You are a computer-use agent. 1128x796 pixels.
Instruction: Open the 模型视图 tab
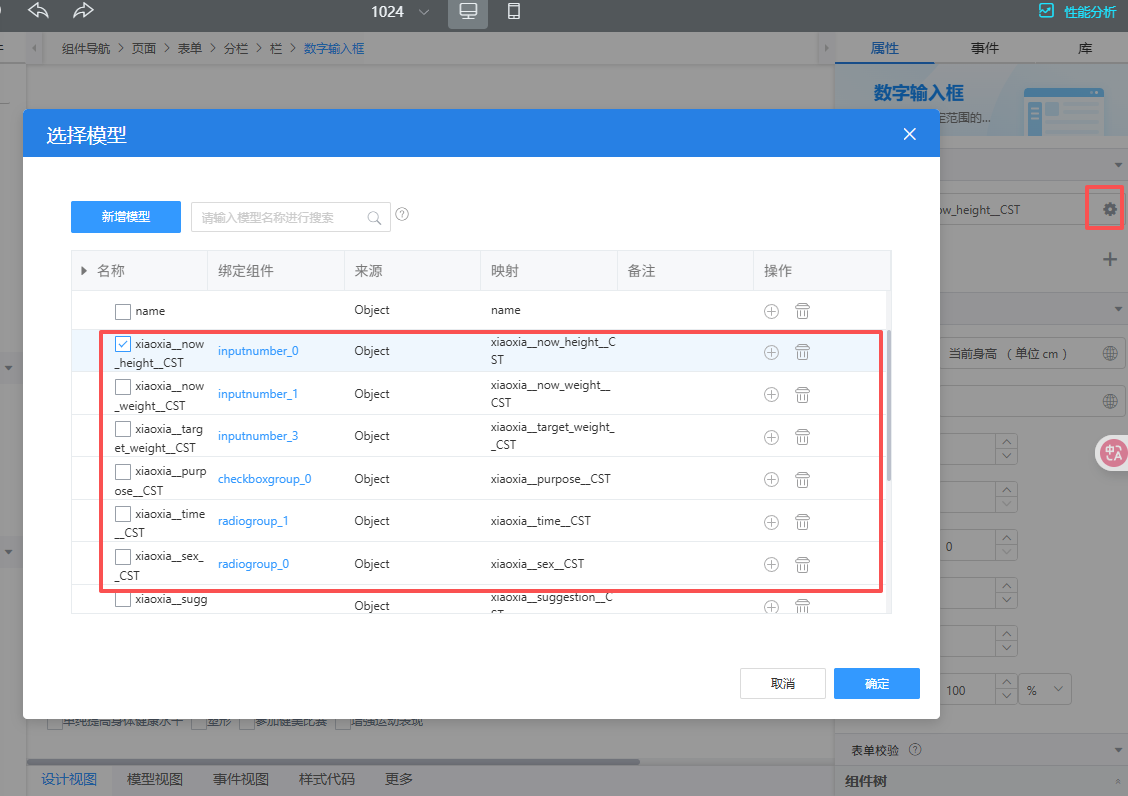(155, 779)
